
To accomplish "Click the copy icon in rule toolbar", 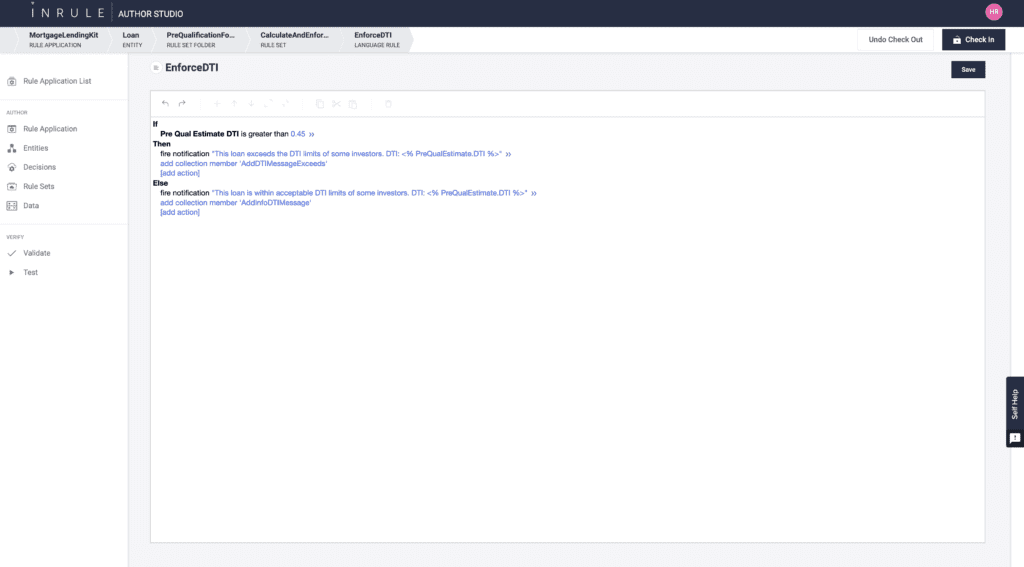I will tap(319, 103).
